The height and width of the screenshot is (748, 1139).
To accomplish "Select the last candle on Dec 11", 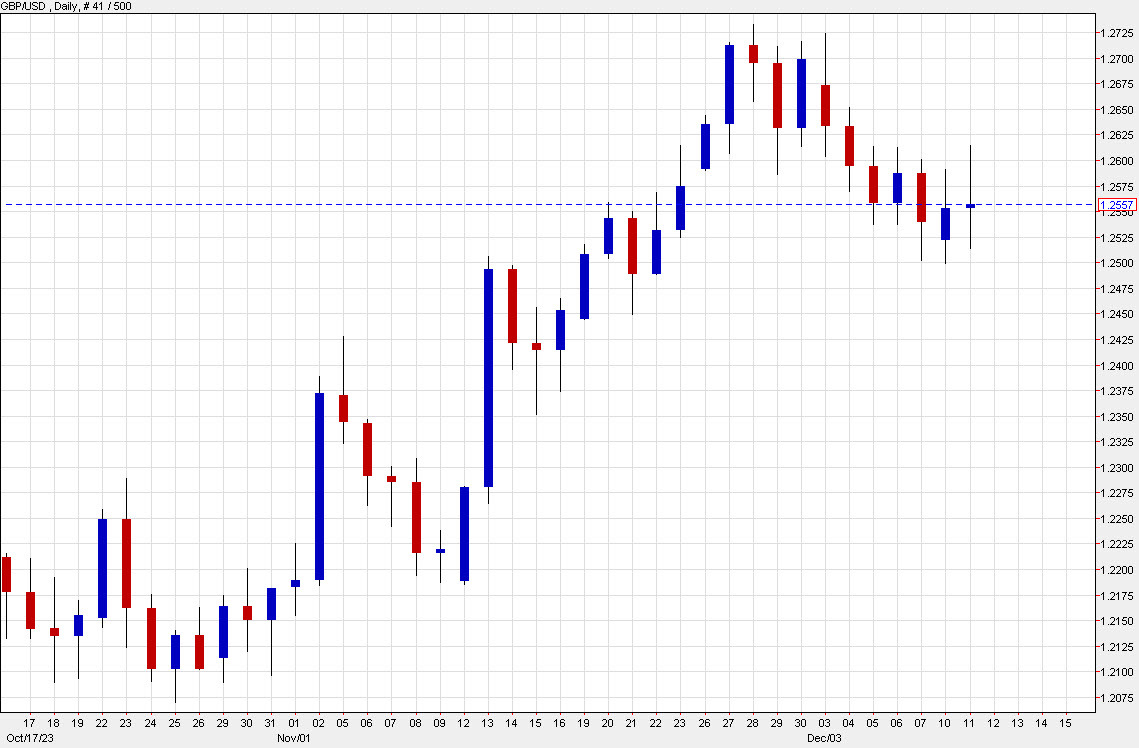I will pyautogui.click(x=970, y=205).
